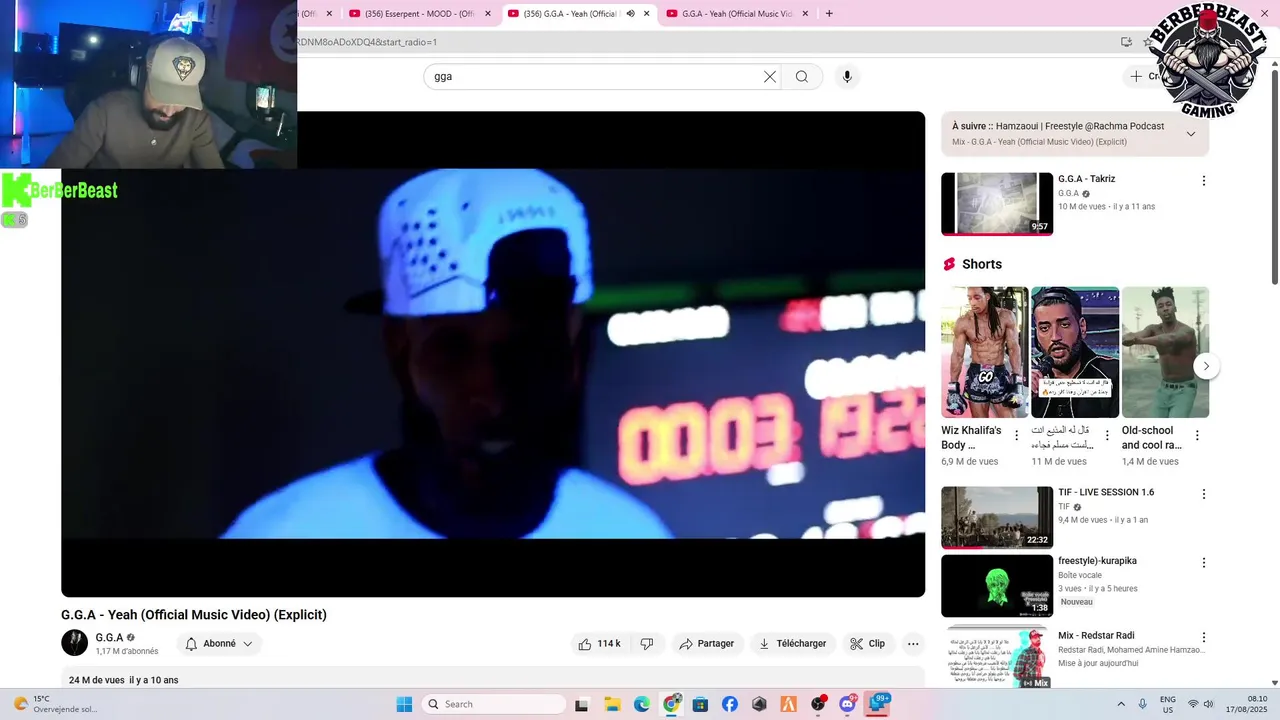Screen dimensions: 1280x720
Task: Open Wiz Khalifa's Body short thumbnail
Action: (984, 352)
